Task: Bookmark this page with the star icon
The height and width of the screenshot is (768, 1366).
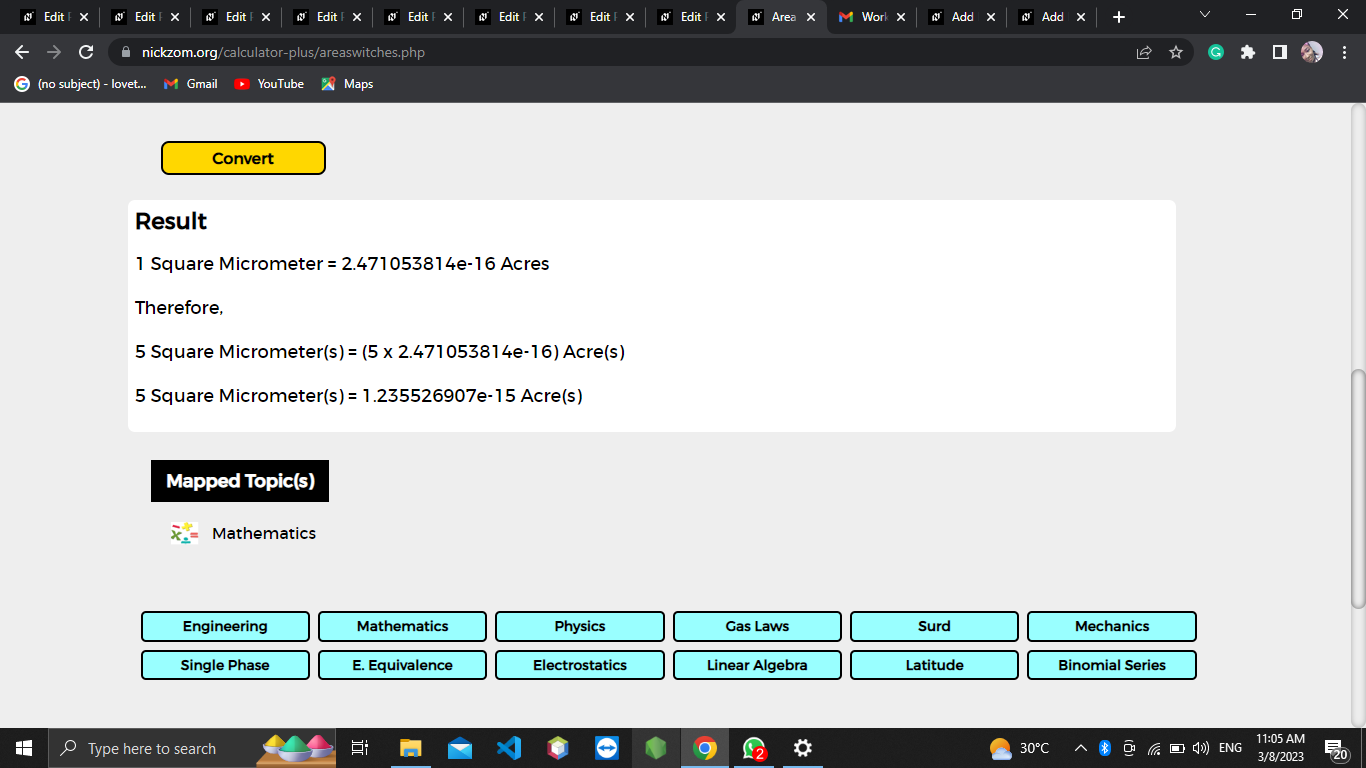Action: [x=1176, y=52]
